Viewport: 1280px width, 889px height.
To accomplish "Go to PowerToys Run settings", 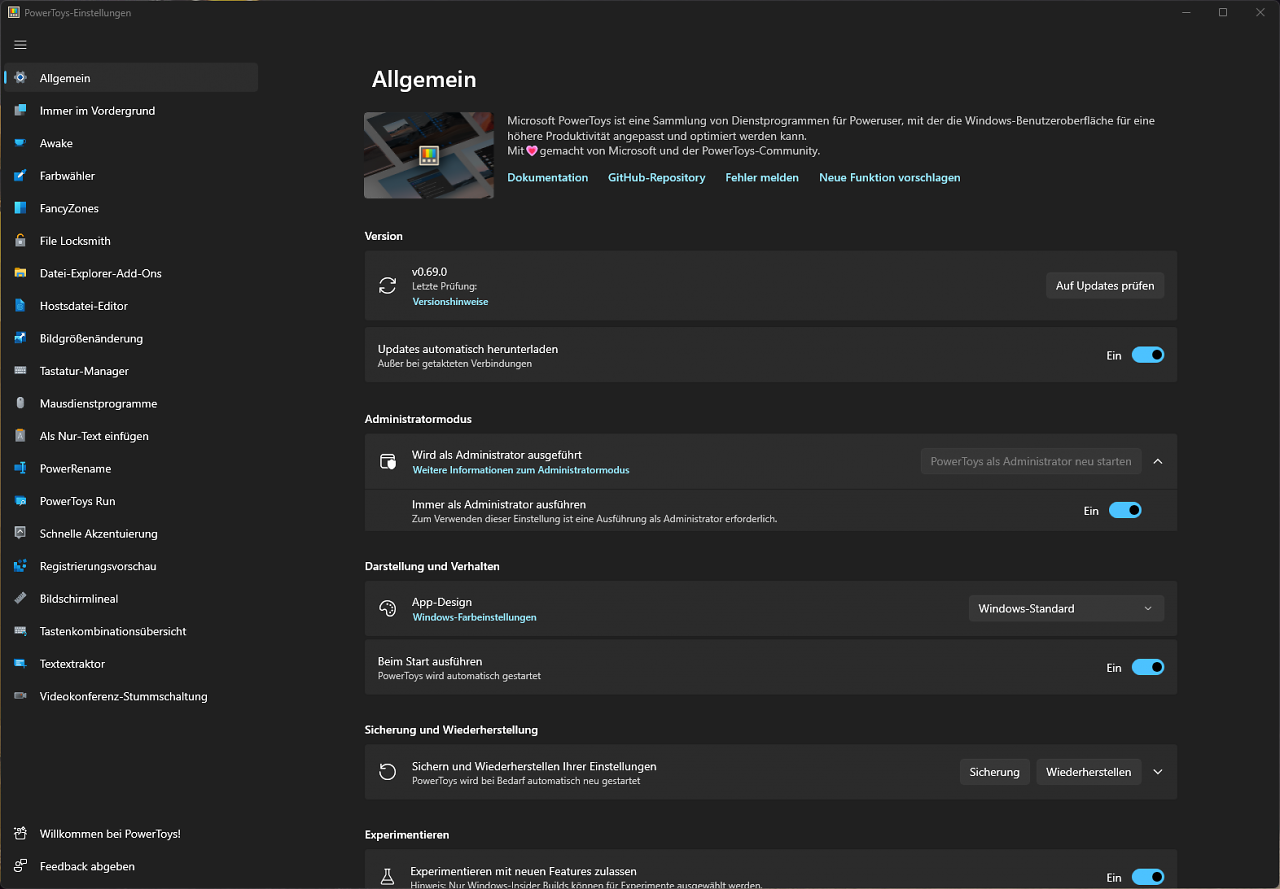I will tap(131, 501).
